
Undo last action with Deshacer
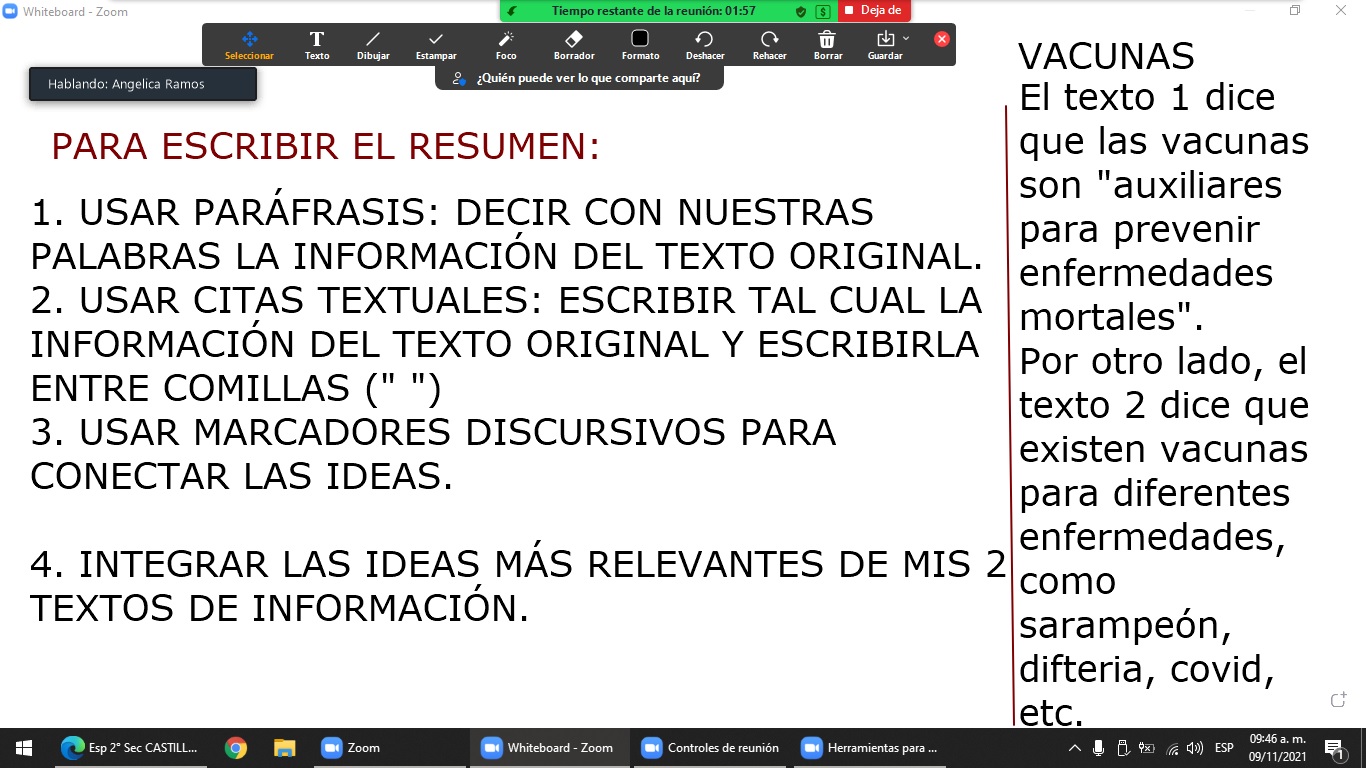pyautogui.click(x=705, y=44)
